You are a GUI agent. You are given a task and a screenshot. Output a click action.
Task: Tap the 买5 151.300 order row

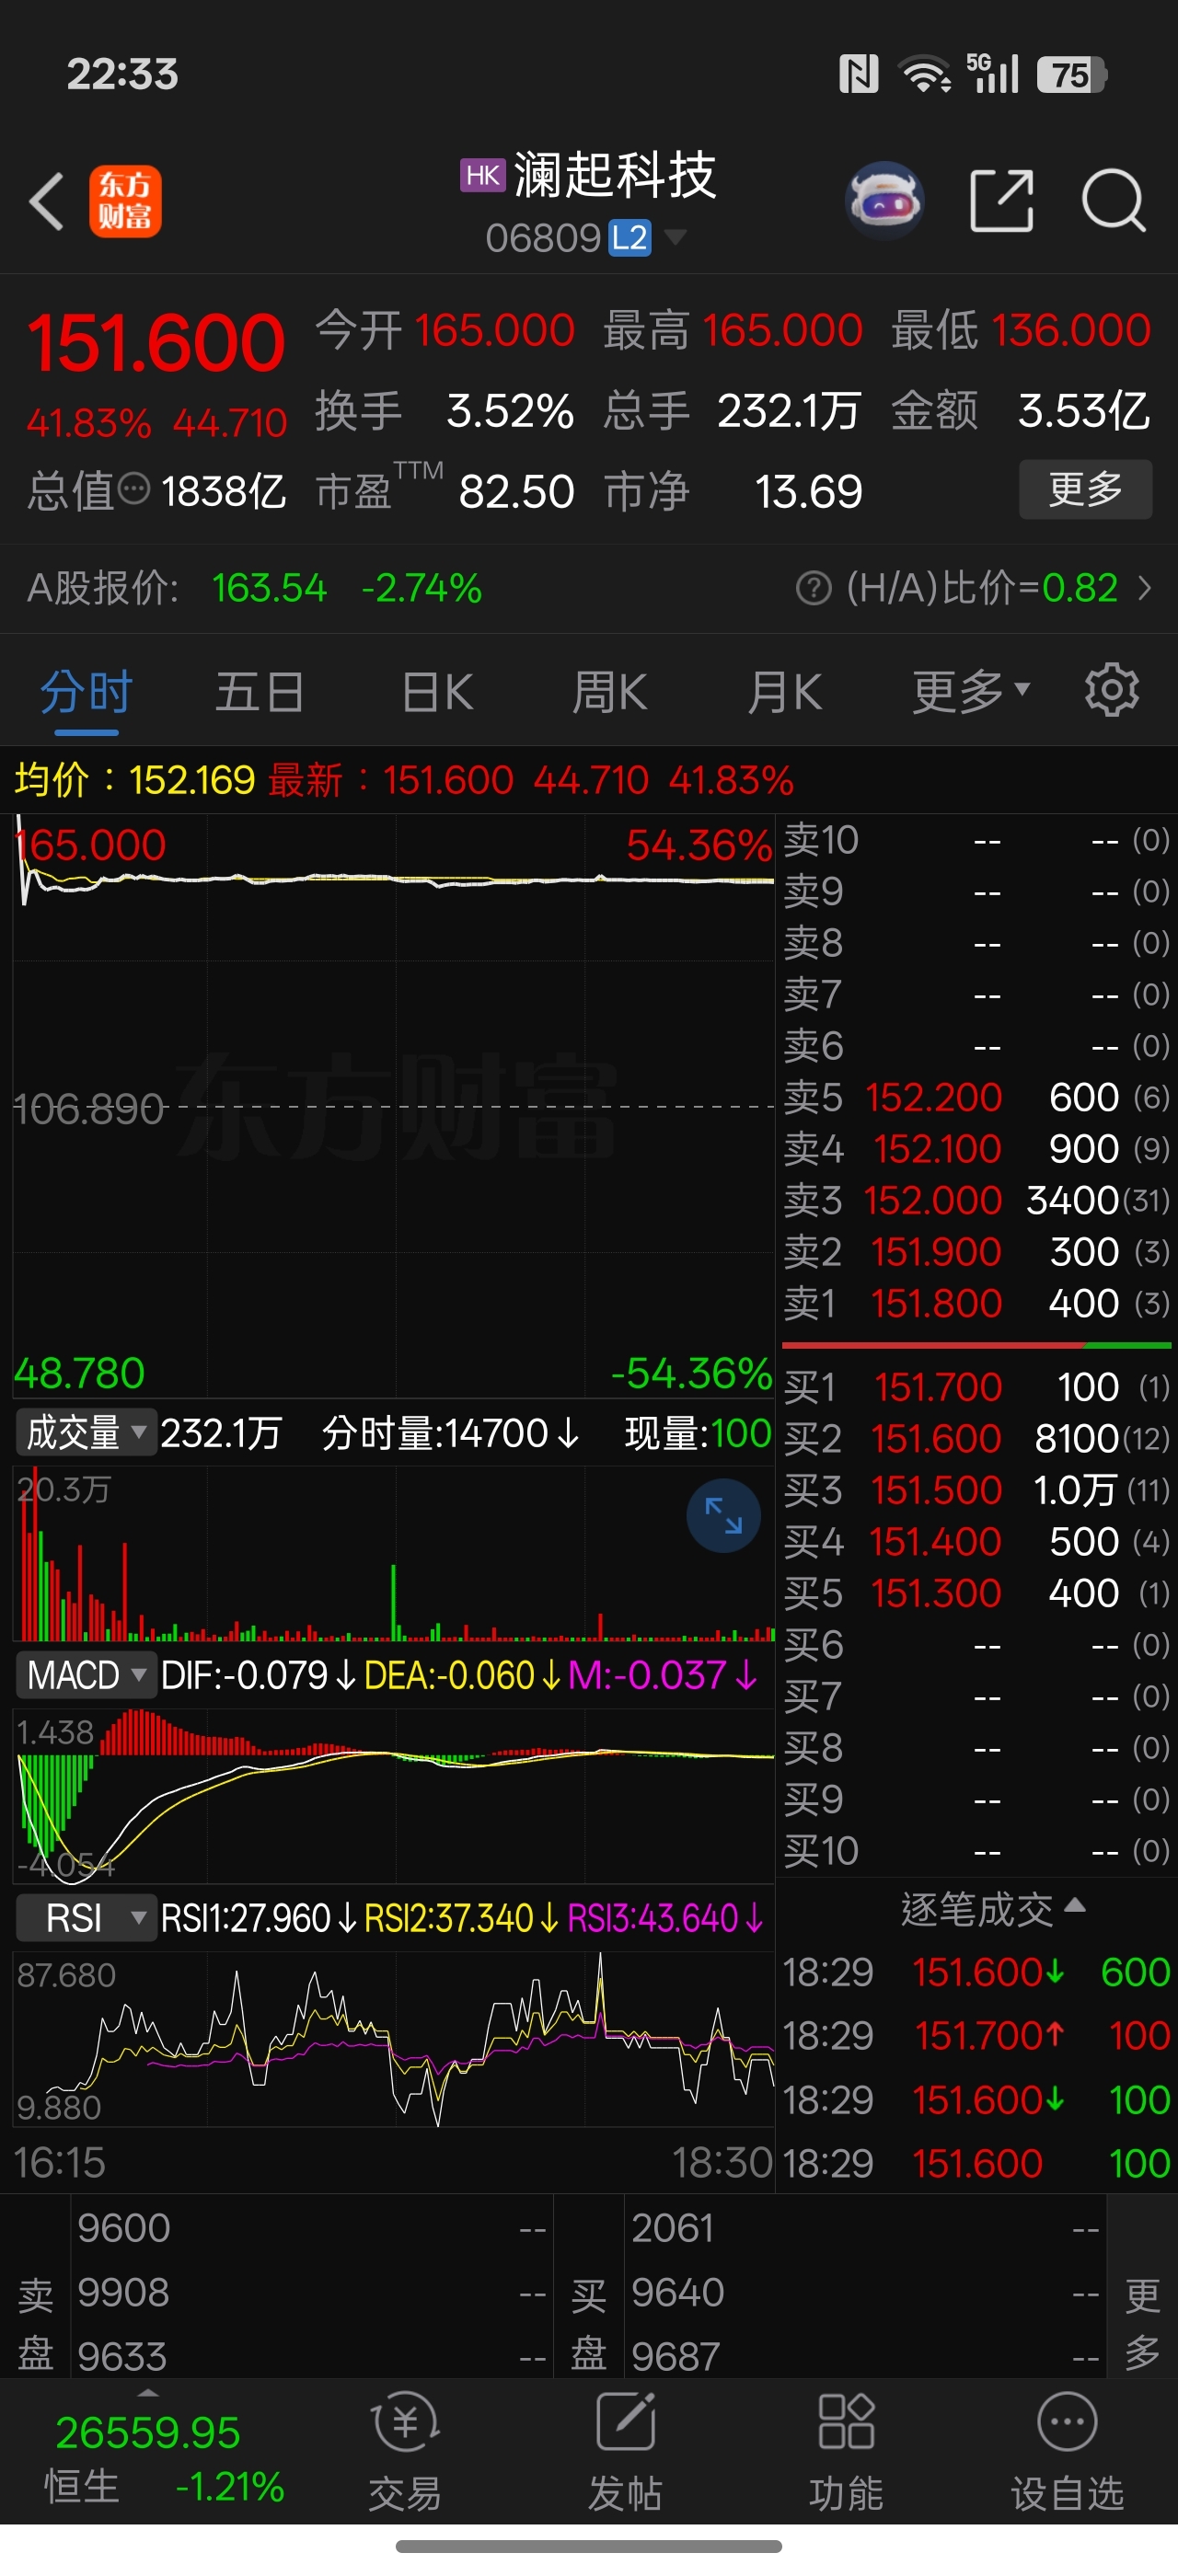(976, 1593)
